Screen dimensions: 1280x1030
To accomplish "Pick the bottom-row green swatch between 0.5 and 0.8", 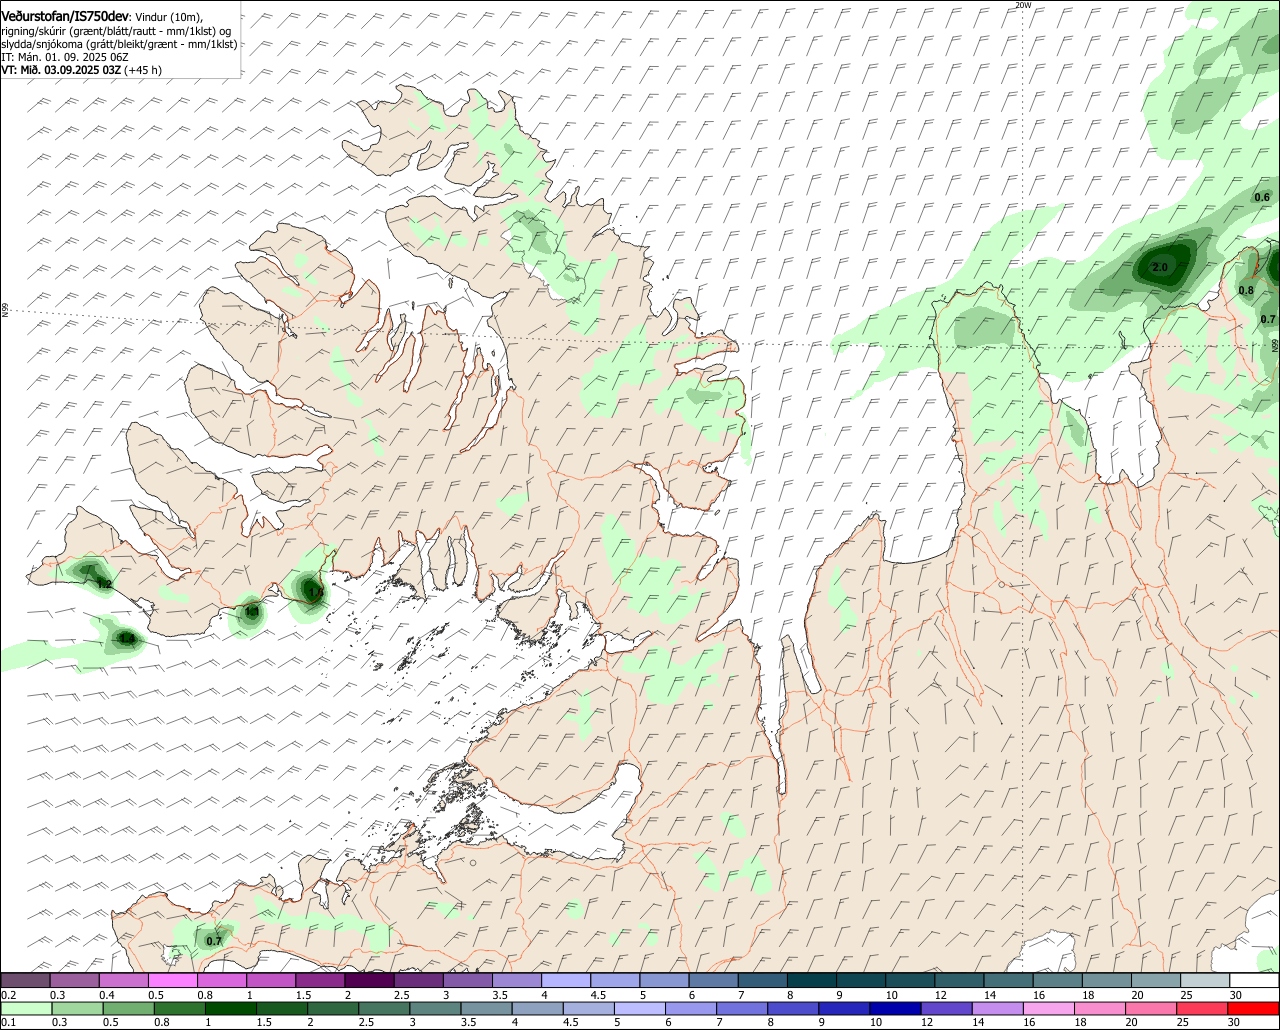I will tap(128, 1008).
